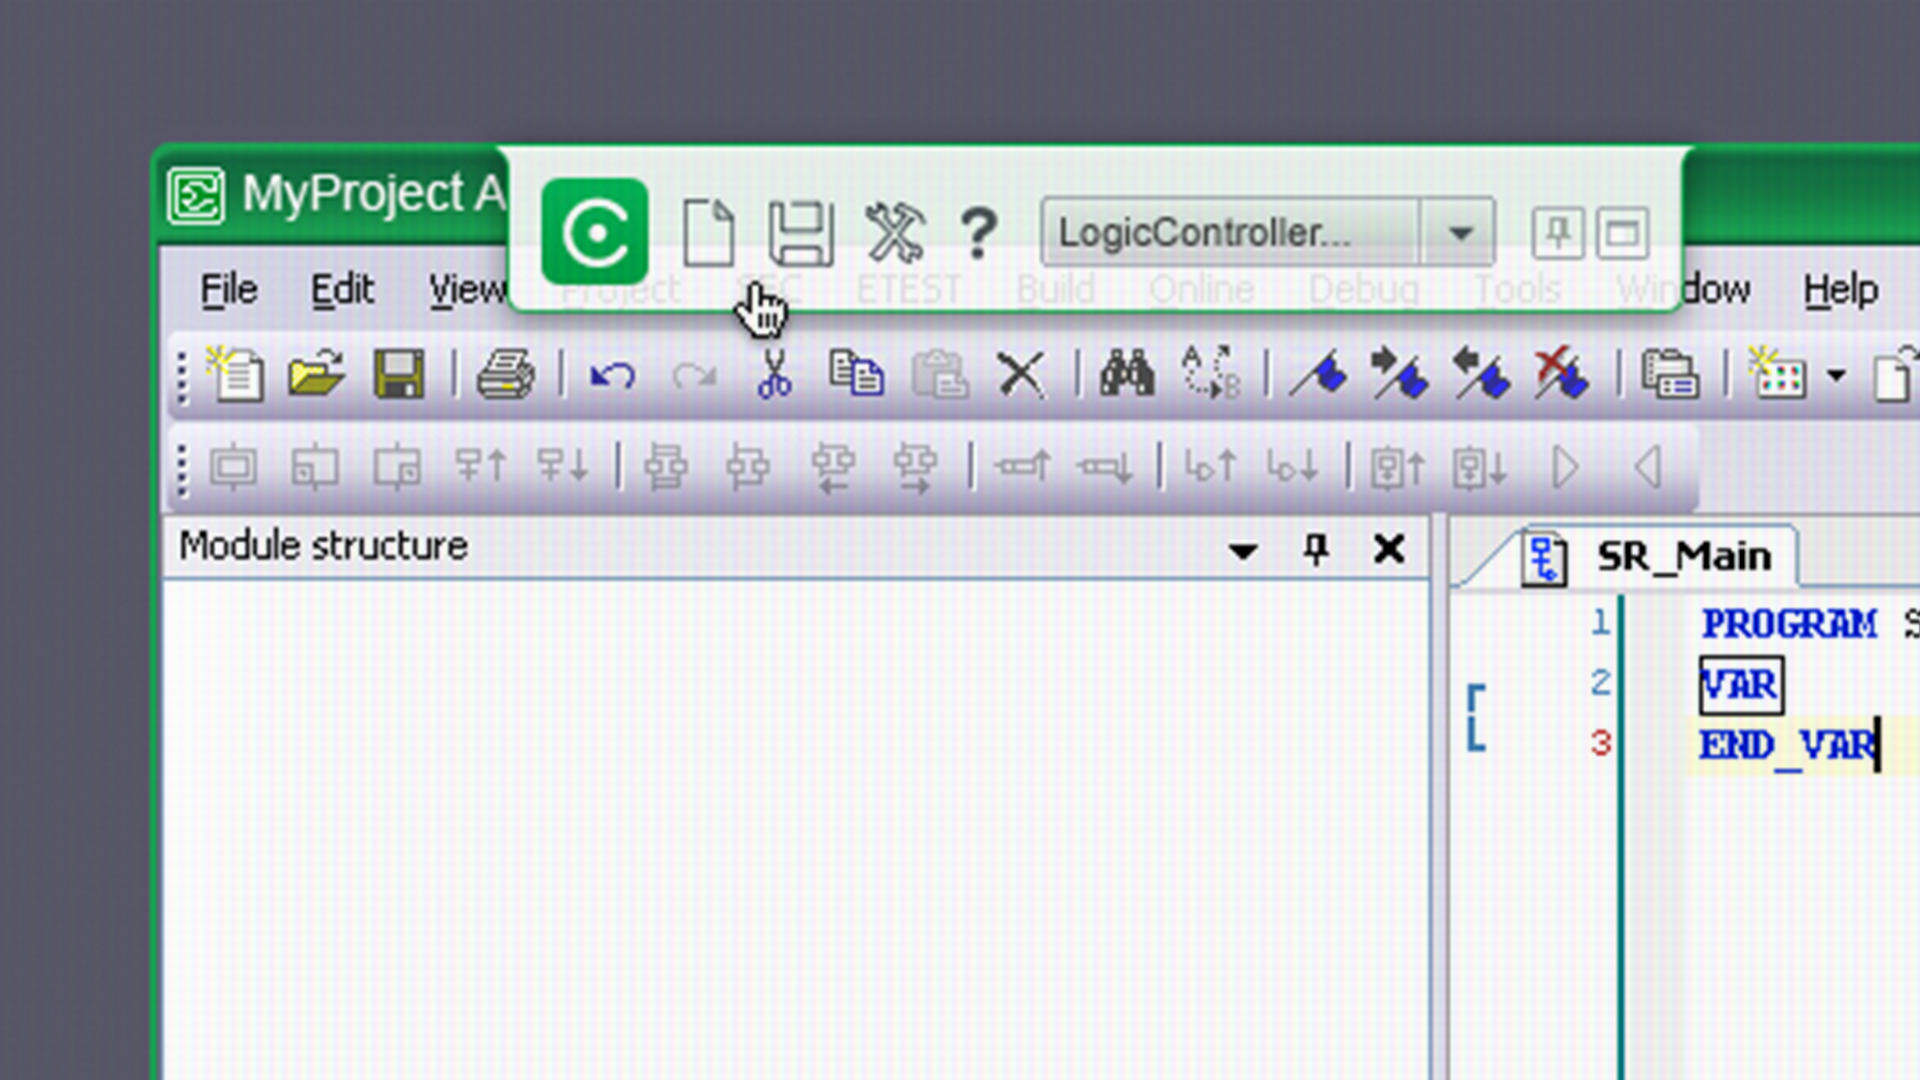Close the Module structure panel

pos(1389,548)
